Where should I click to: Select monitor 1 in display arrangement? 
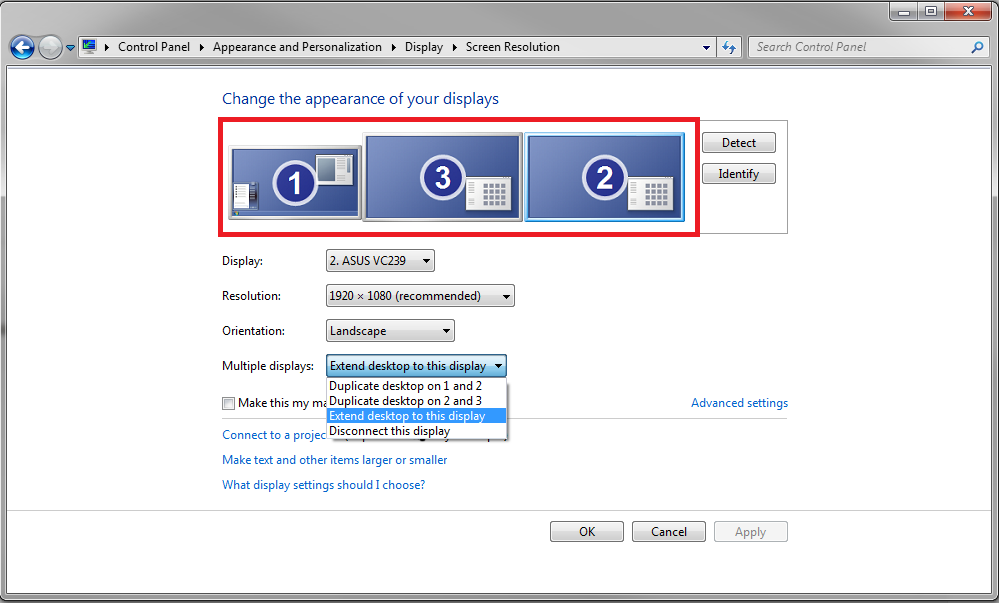(294, 182)
